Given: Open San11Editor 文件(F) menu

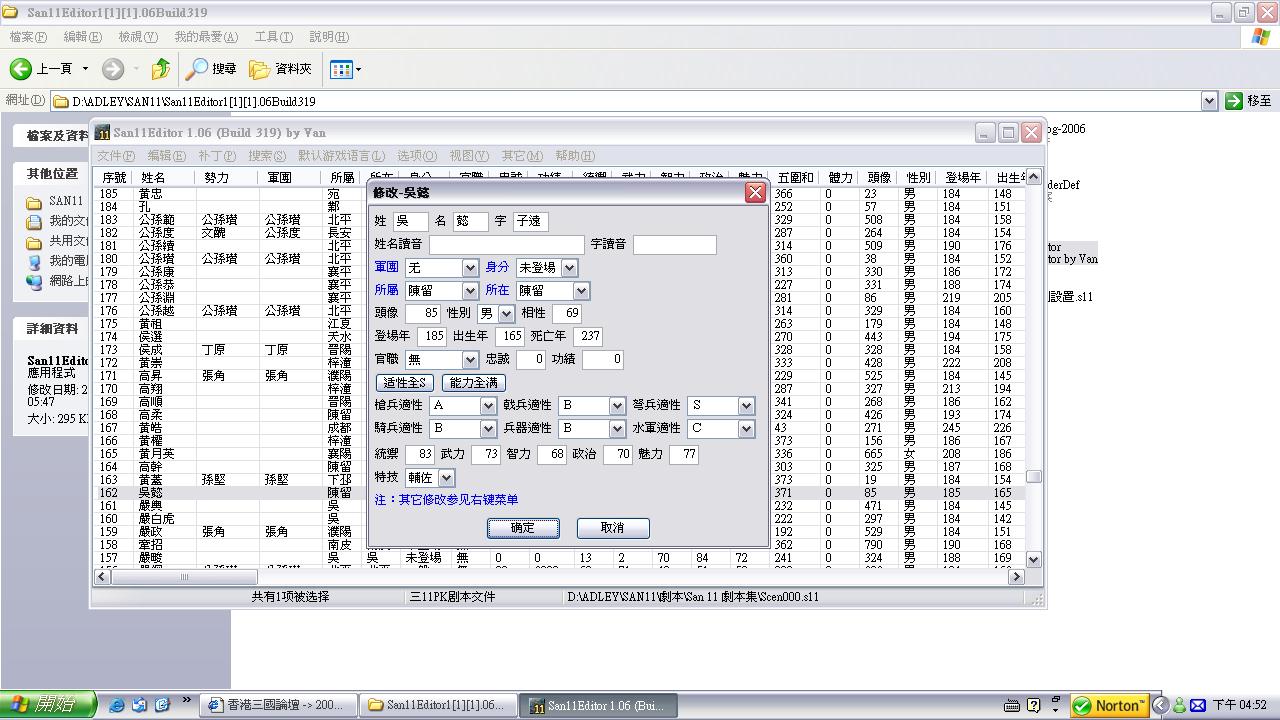Looking at the screenshot, I should click(116, 156).
